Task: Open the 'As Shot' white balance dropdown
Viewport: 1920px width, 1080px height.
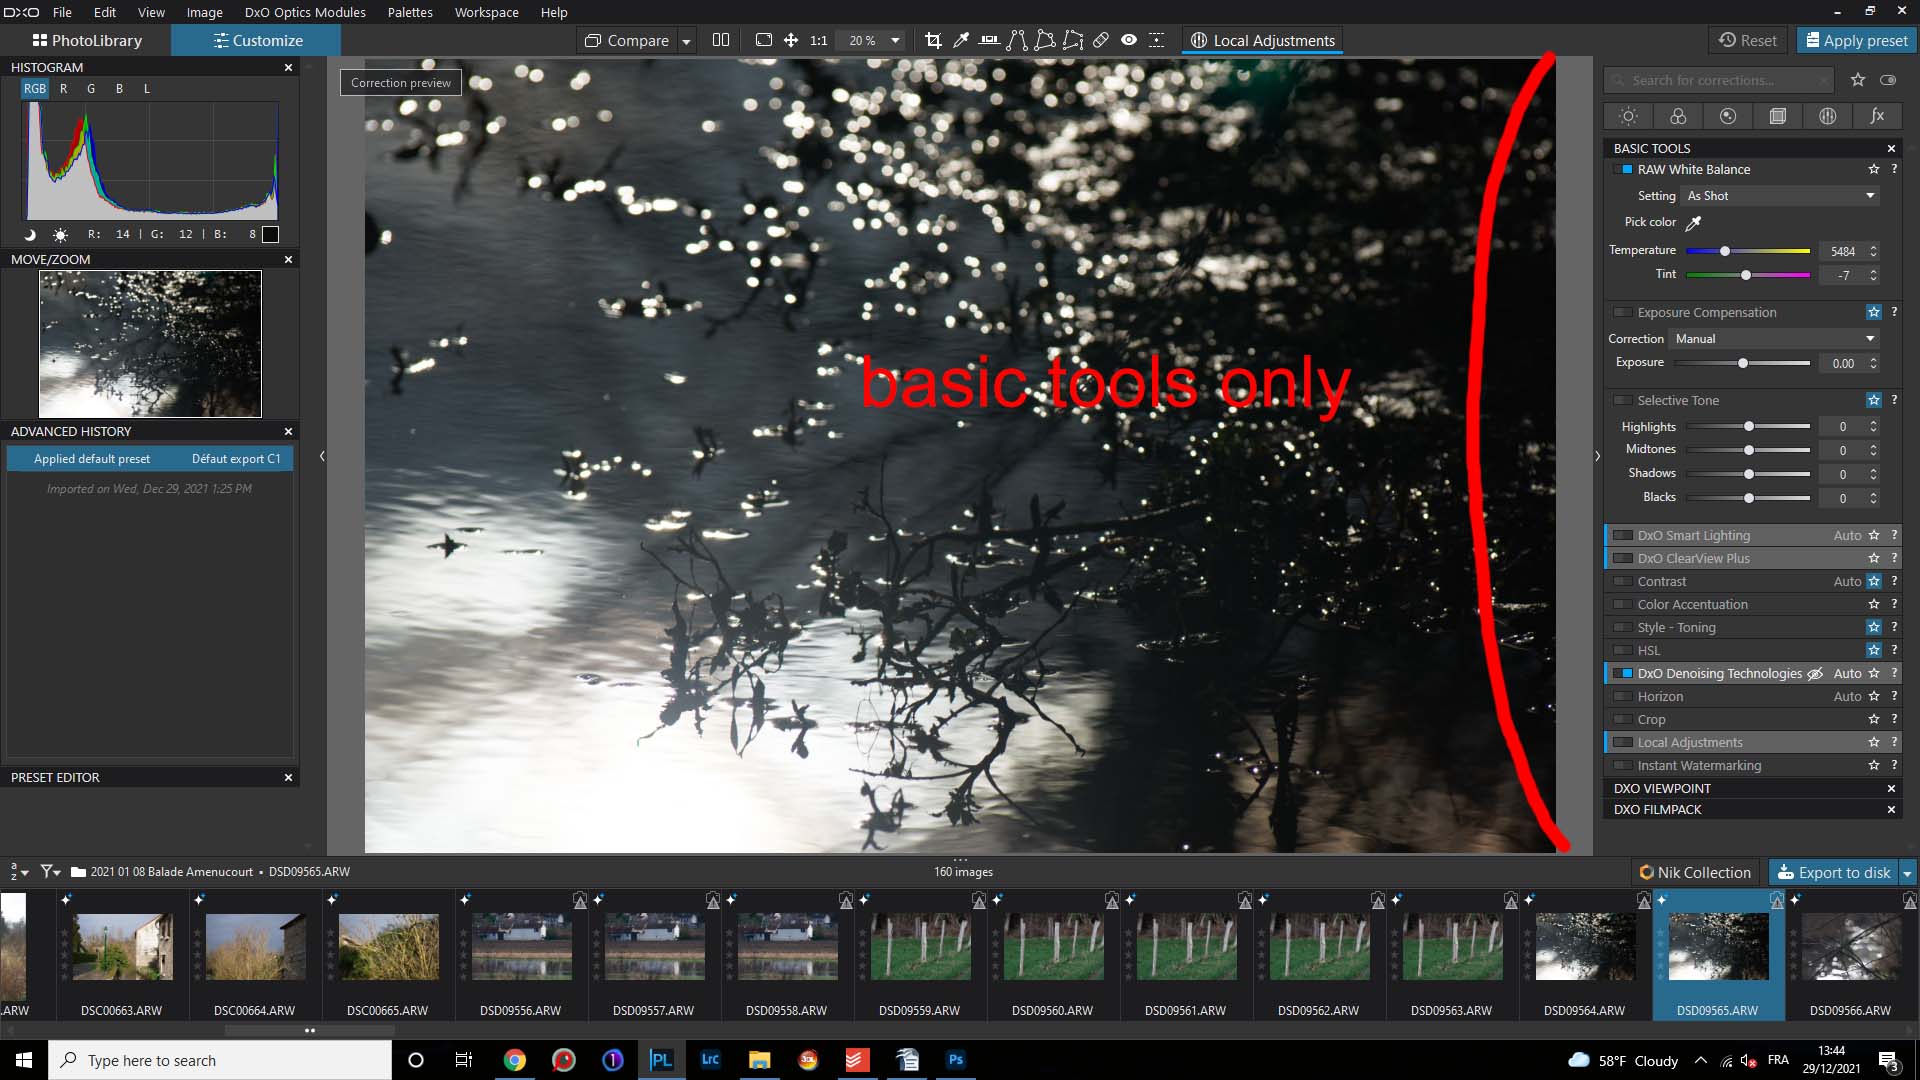Action: coord(1780,196)
